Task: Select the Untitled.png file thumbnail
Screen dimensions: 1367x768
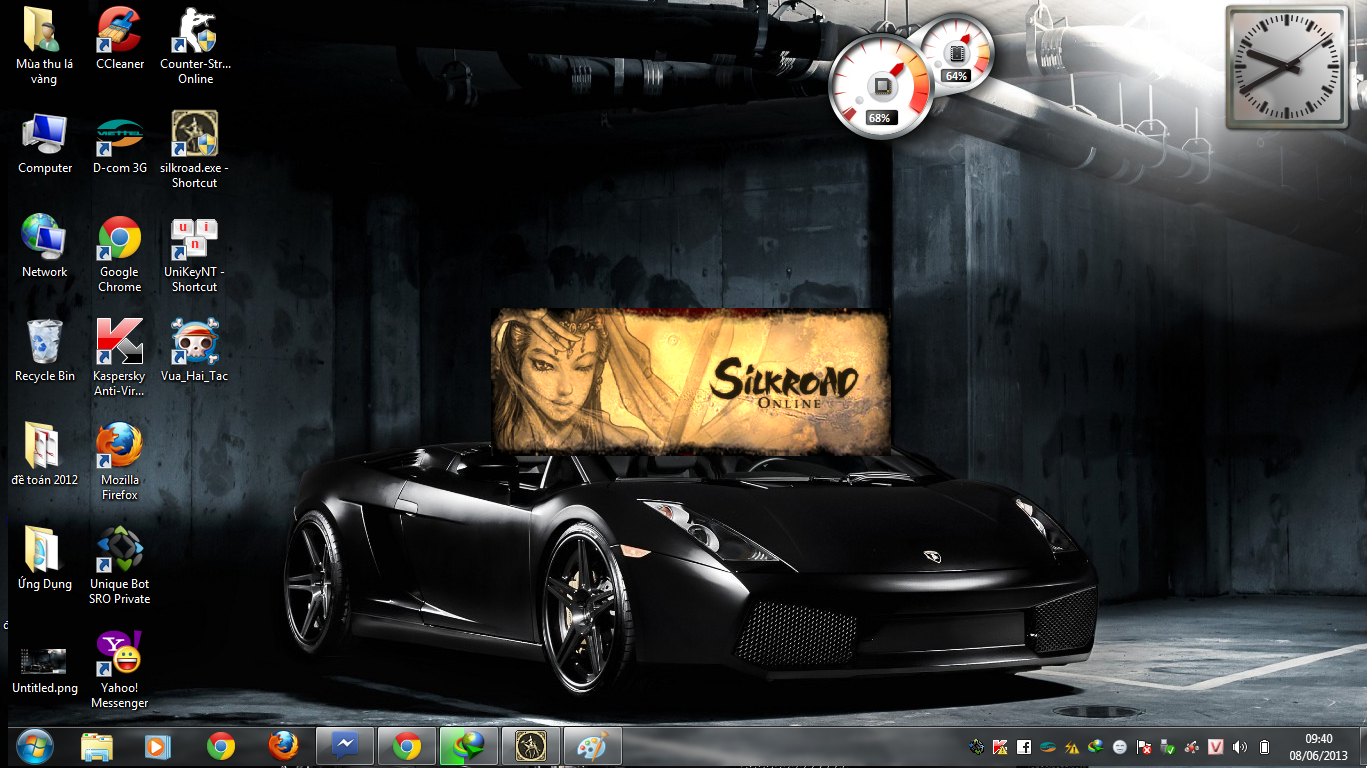Action: click(x=45, y=670)
